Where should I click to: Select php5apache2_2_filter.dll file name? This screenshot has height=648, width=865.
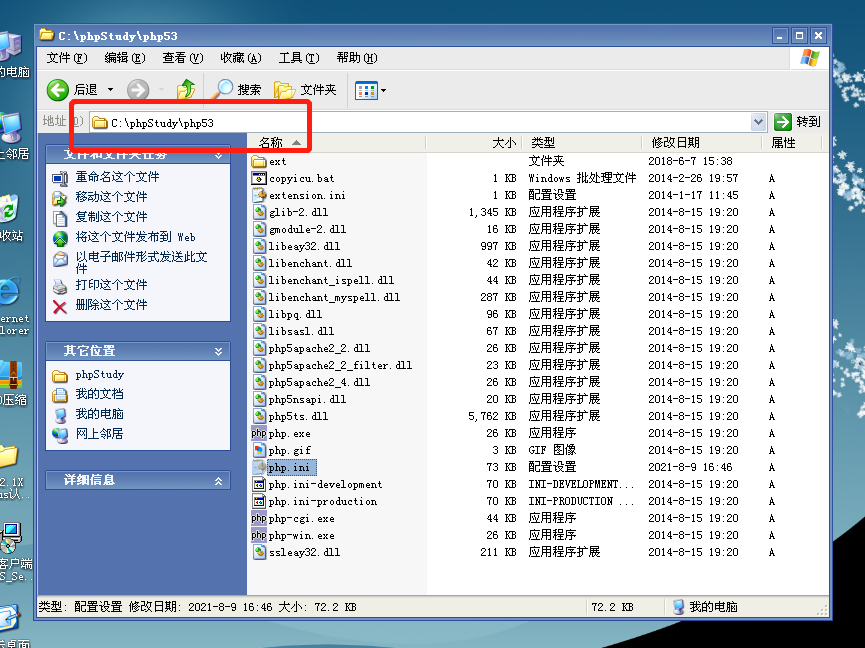340,365
